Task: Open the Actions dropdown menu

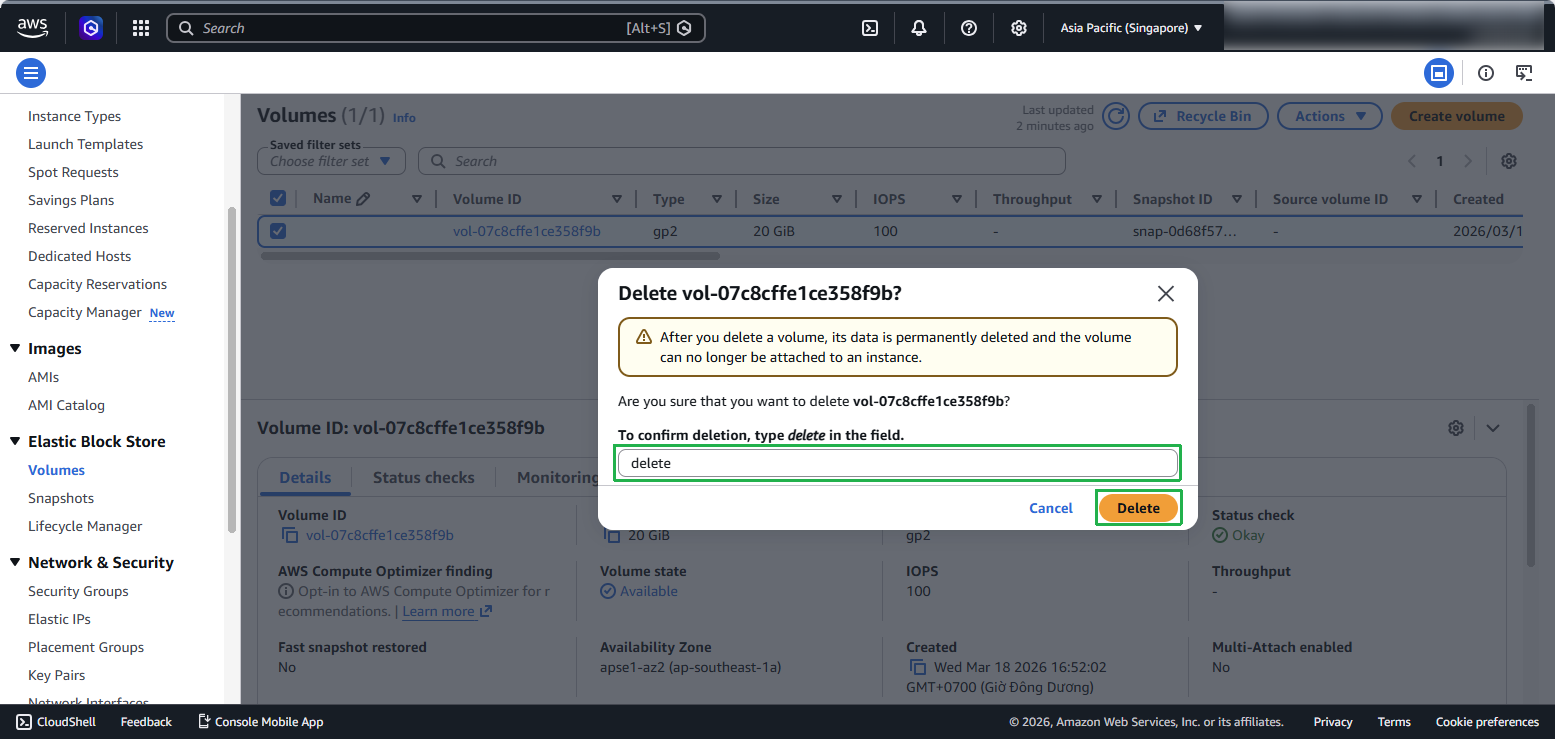Action: click(x=1330, y=116)
